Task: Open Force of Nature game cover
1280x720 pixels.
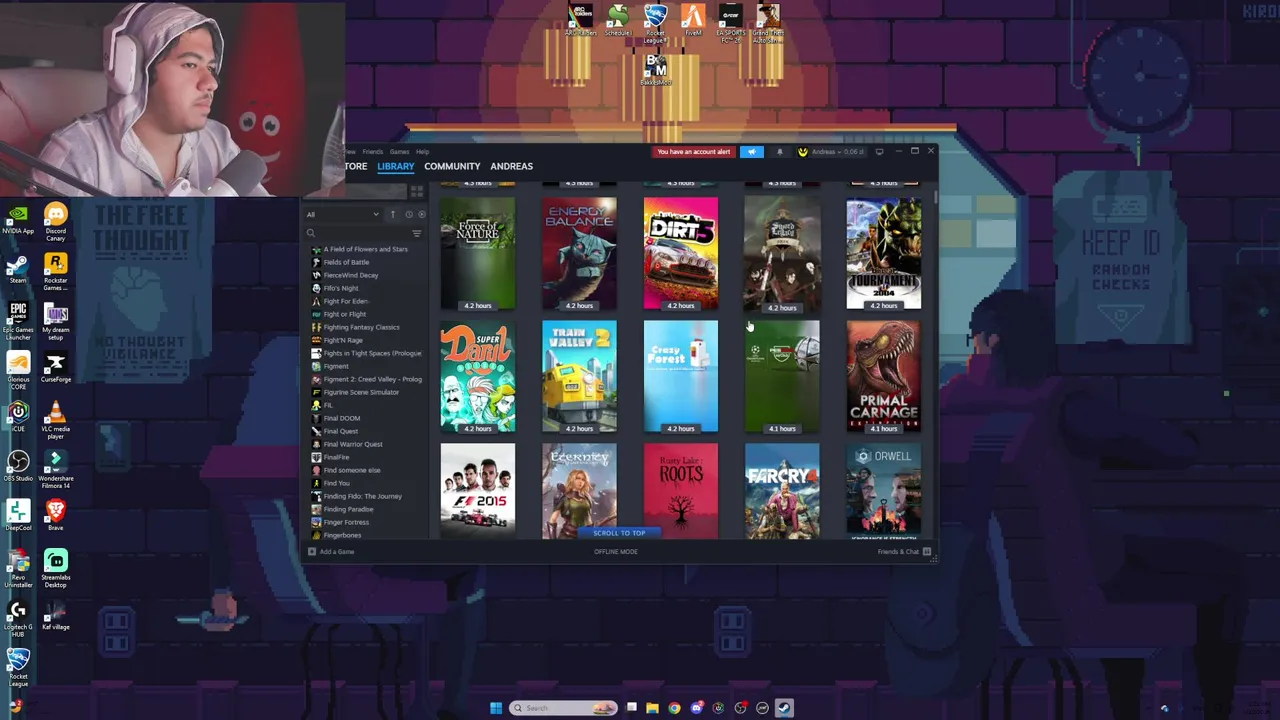Action: coord(478,254)
